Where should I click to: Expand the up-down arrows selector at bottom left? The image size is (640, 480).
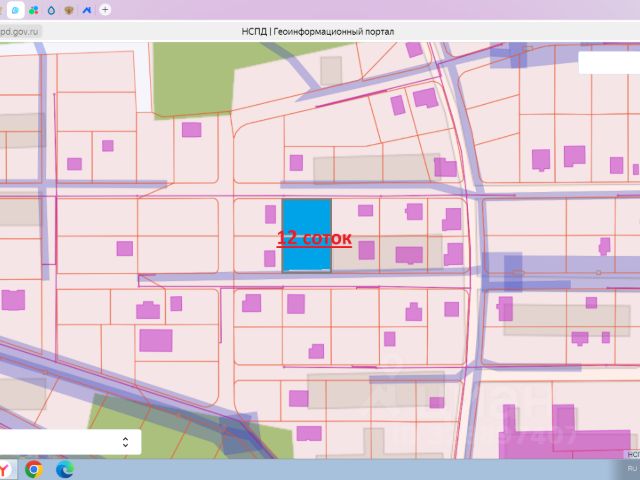[x=125, y=442]
